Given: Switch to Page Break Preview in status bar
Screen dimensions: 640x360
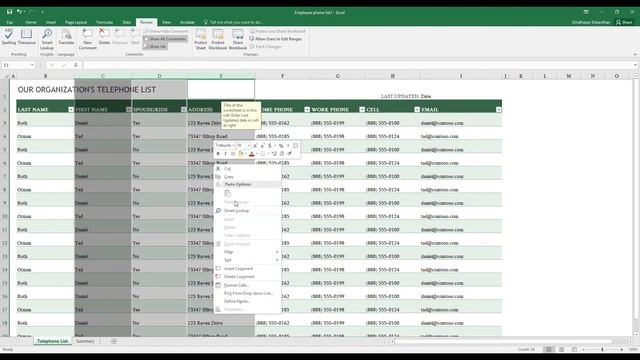Looking at the screenshot, I should pyautogui.click(x=574, y=349).
